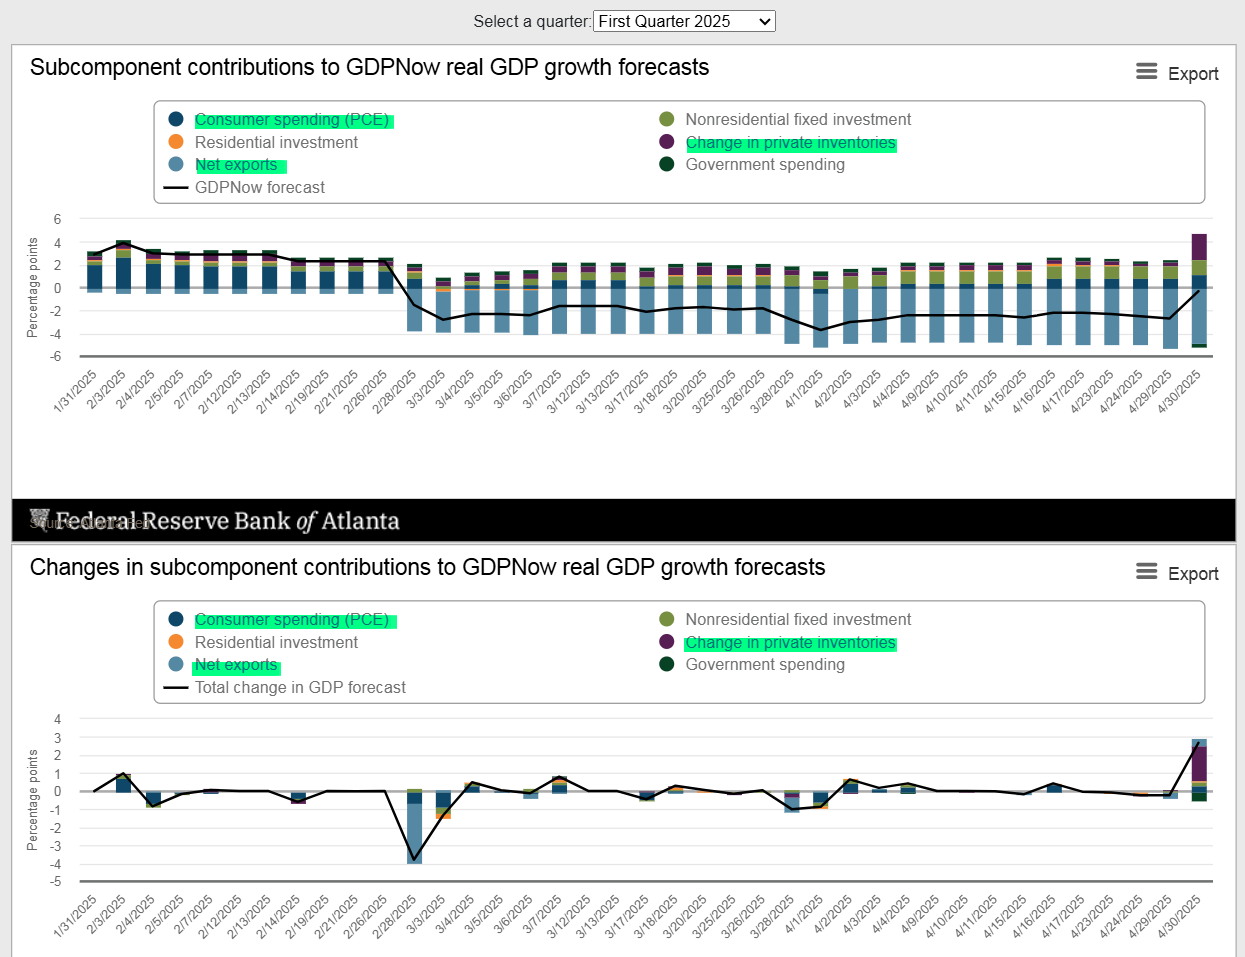Open the Select a quarter dropdown
The width and height of the screenshot is (1245, 957).
point(684,21)
